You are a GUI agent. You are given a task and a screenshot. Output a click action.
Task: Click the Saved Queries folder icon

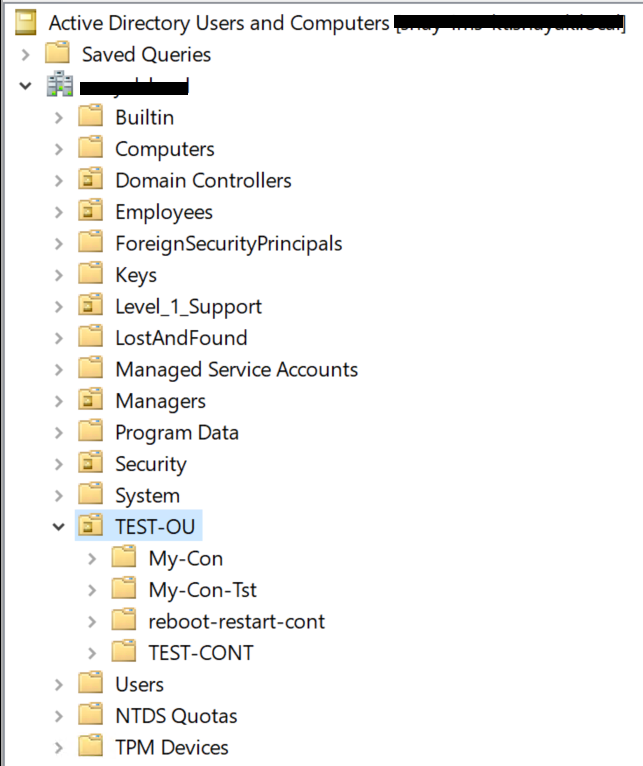pos(58,54)
